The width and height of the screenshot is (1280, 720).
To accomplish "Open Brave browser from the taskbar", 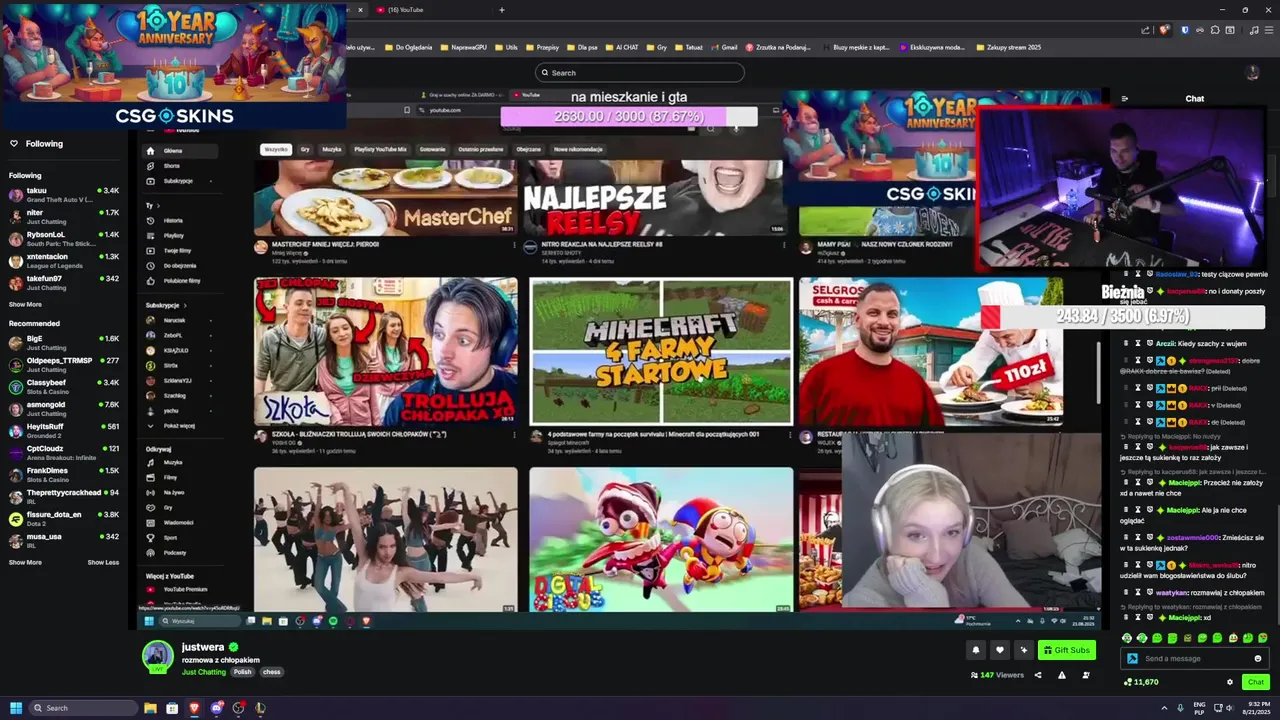I will click(194, 708).
